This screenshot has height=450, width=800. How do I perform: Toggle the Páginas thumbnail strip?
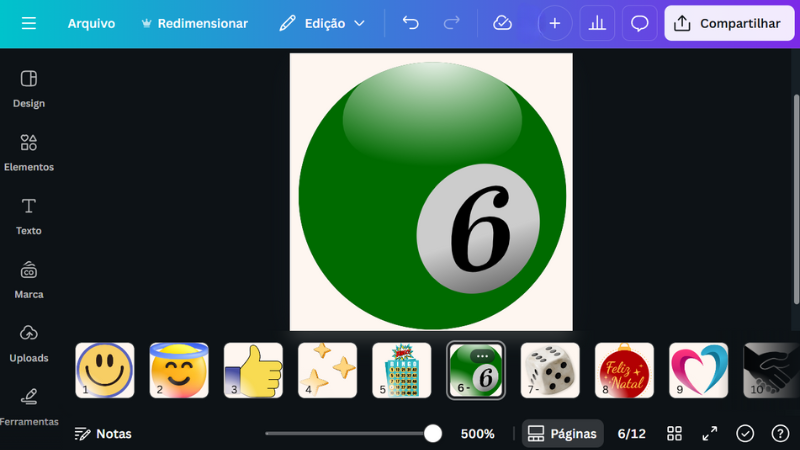point(561,433)
